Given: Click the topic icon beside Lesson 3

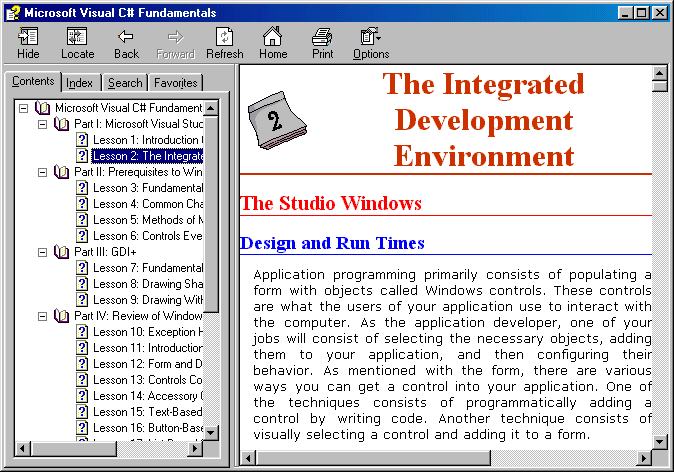Looking at the screenshot, I should 82,188.
